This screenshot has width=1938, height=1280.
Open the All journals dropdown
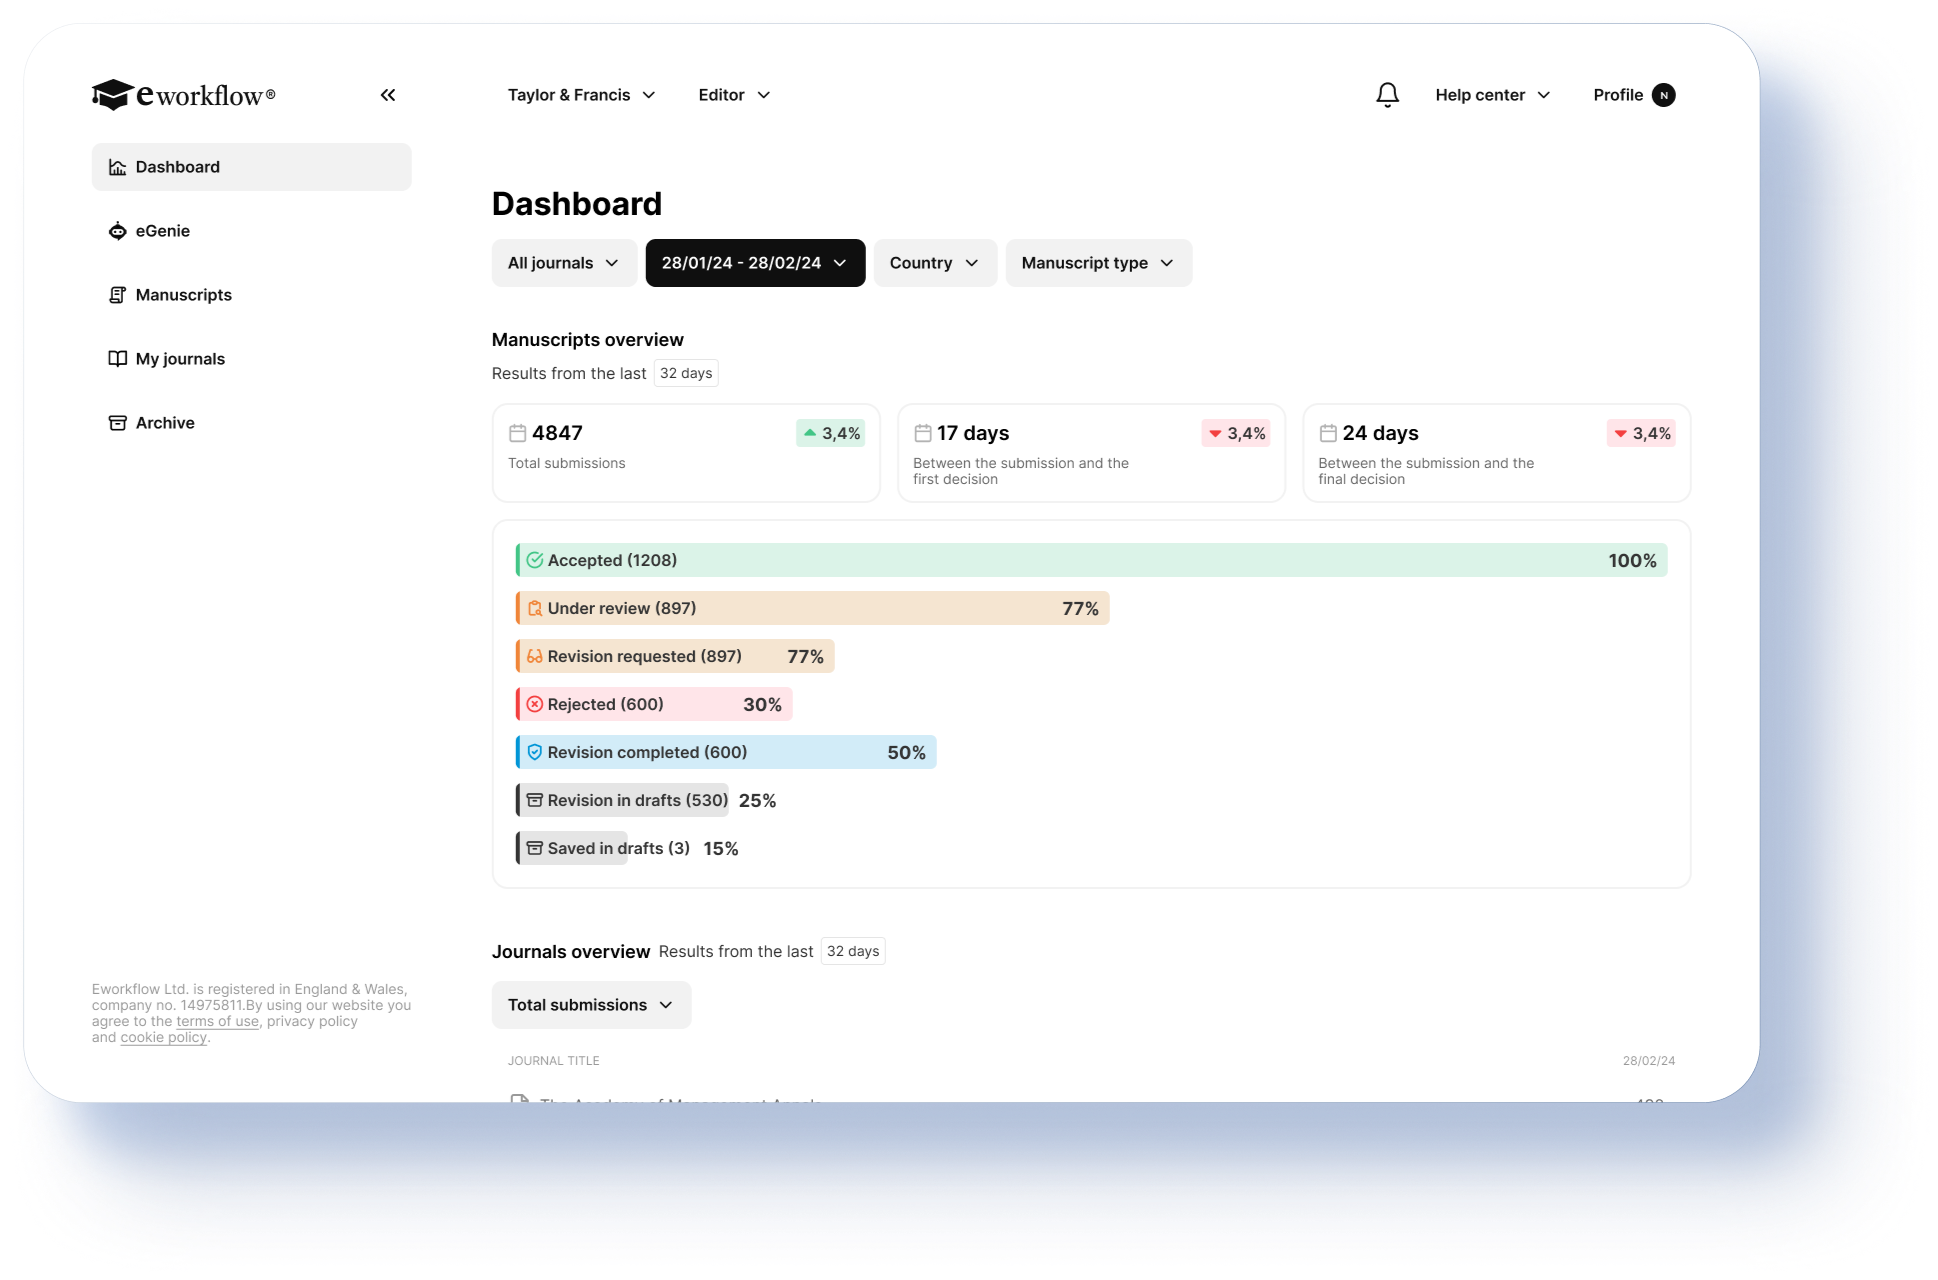point(564,263)
